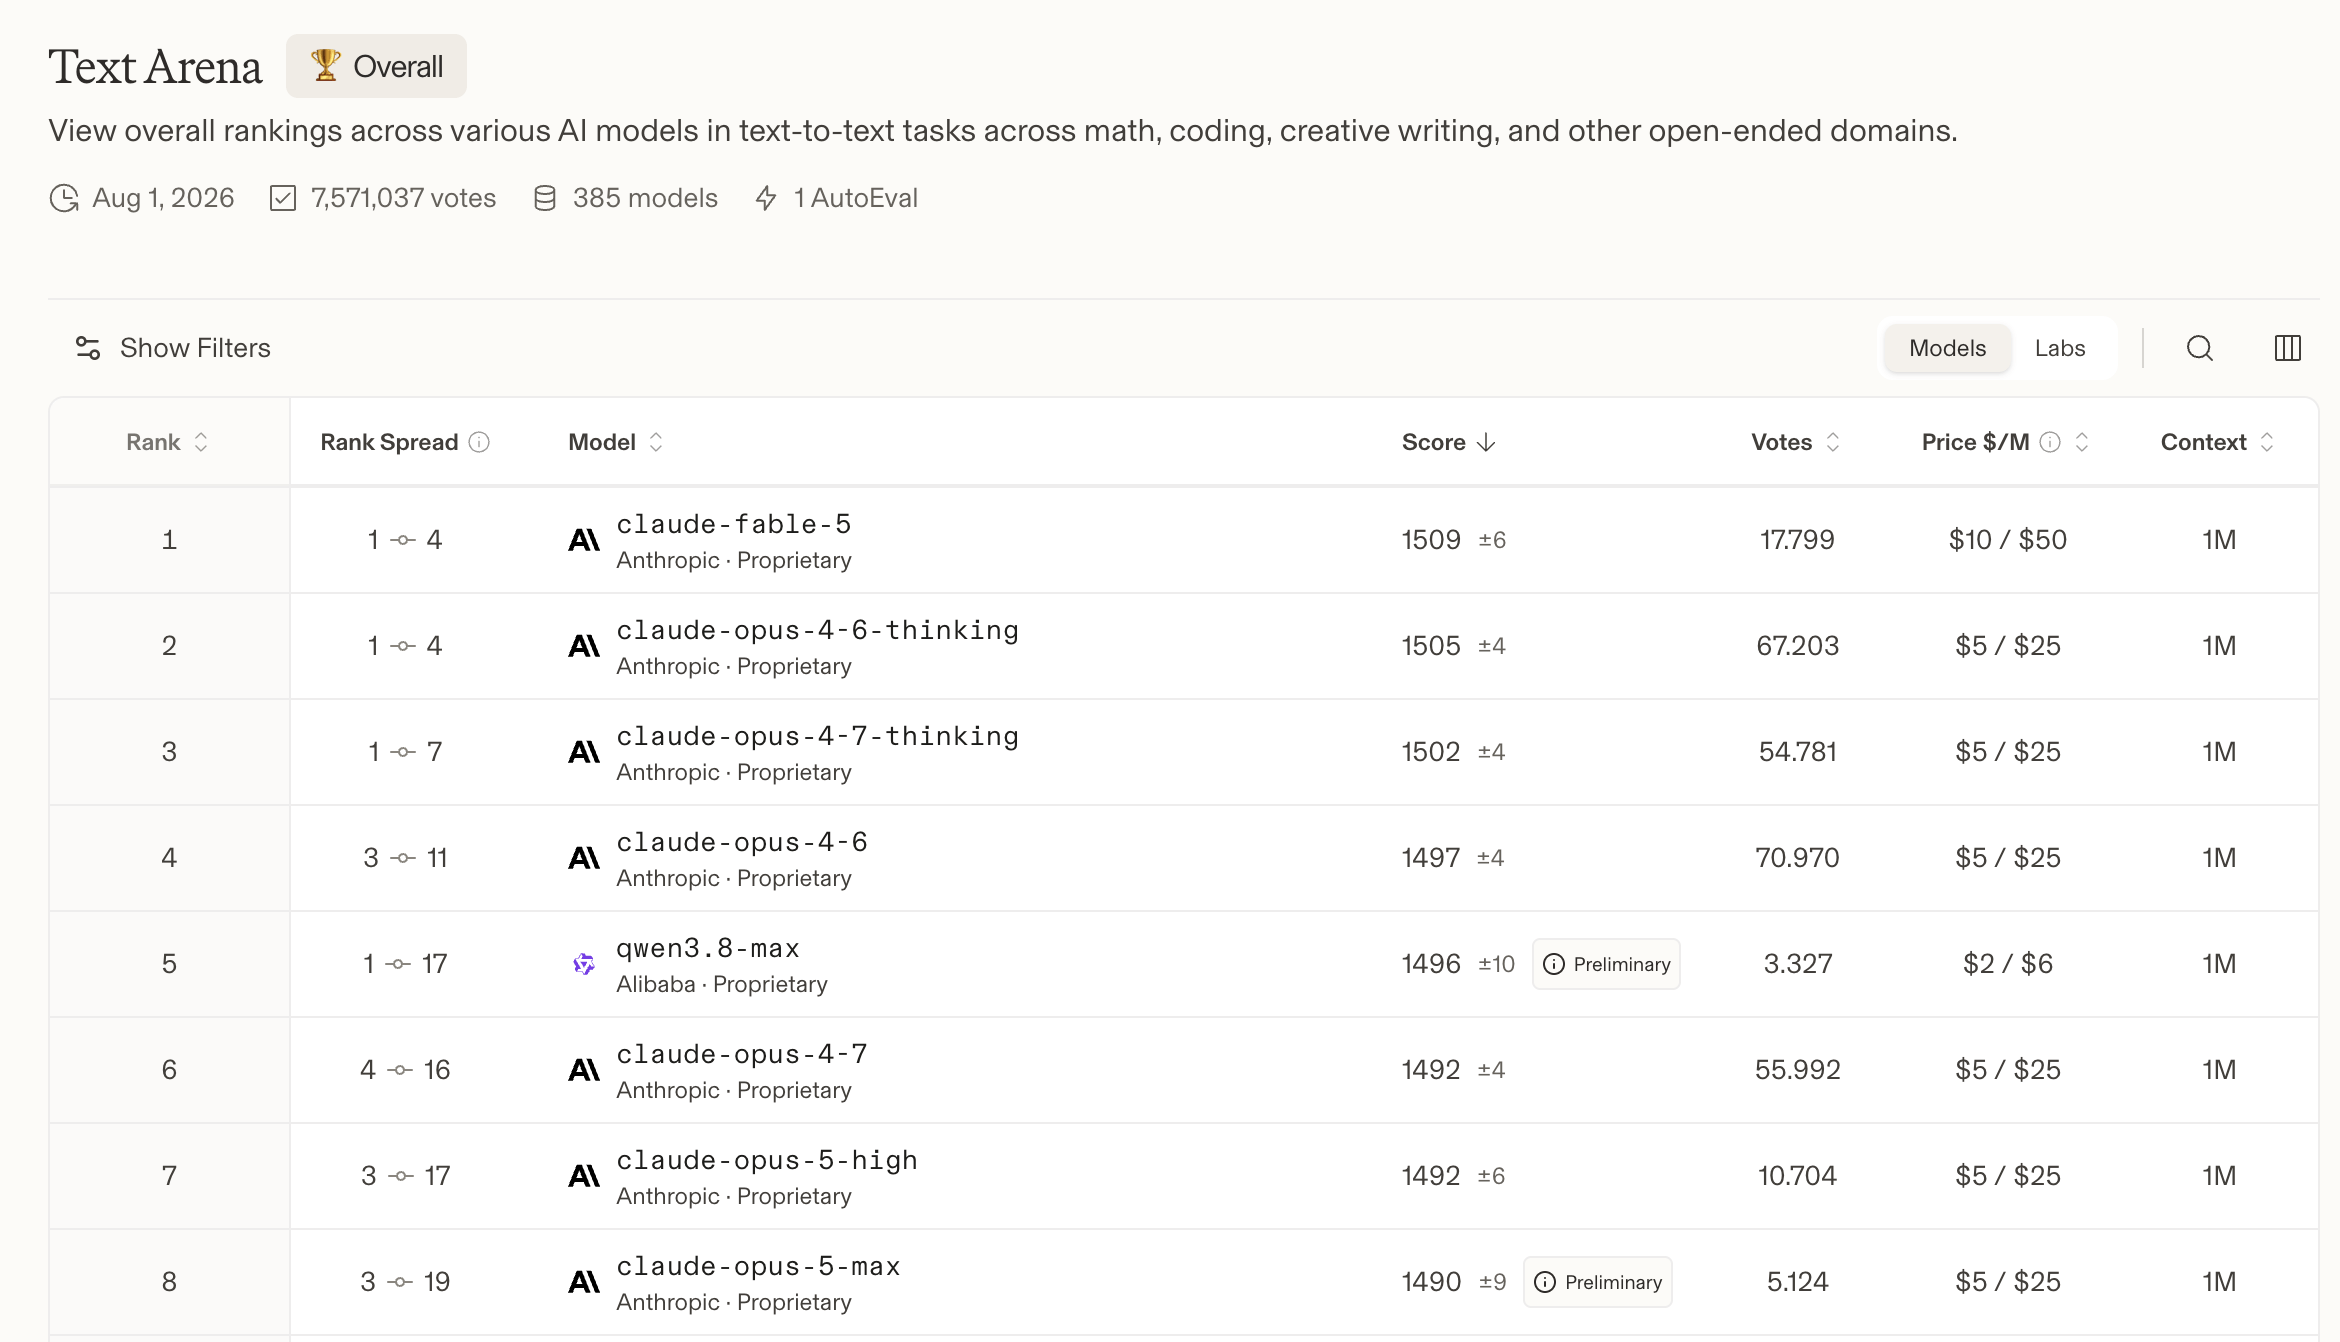Open the claude-opus-5-high model link
Image resolution: width=2340 pixels, height=1342 pixels.
point(767,1160)
